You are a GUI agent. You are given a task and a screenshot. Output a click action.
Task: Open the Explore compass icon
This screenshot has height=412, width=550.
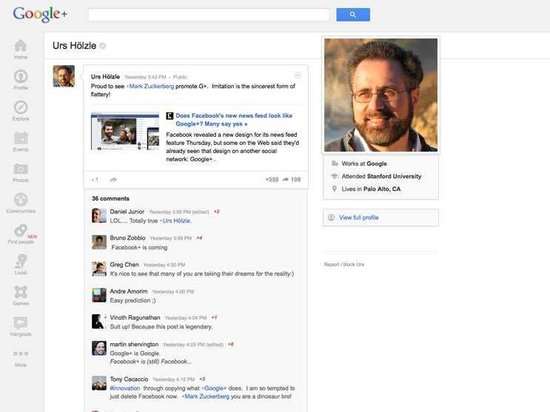21,107
